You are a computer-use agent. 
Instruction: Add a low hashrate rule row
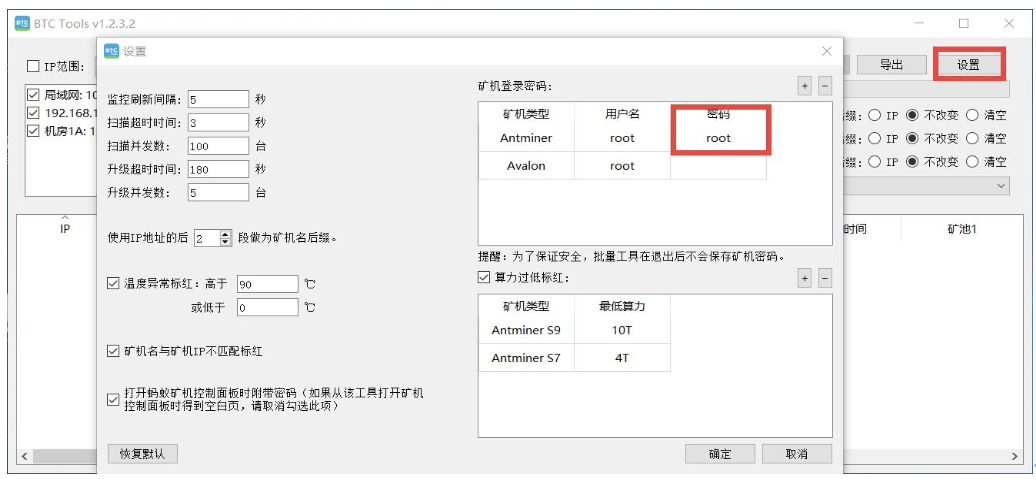click(805, 278)
